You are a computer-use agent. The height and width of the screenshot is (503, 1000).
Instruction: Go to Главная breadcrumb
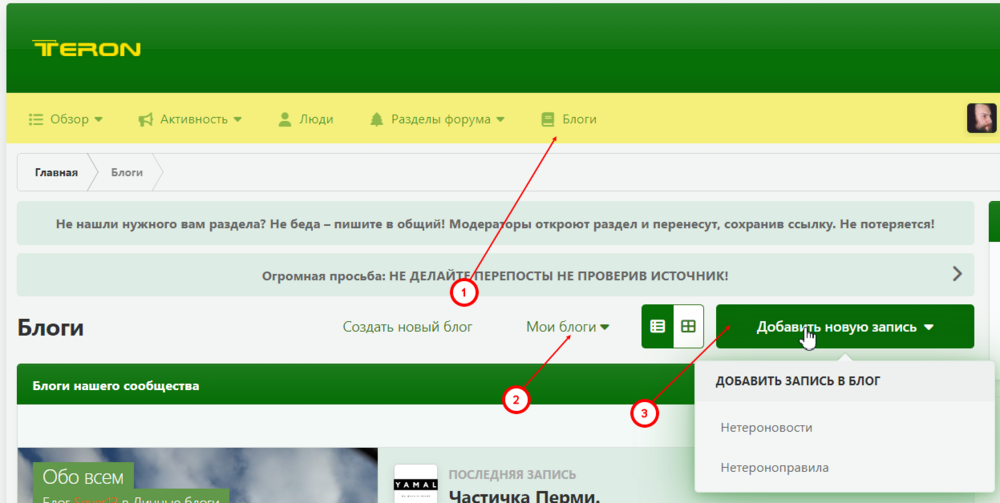[x=56, y=172]
